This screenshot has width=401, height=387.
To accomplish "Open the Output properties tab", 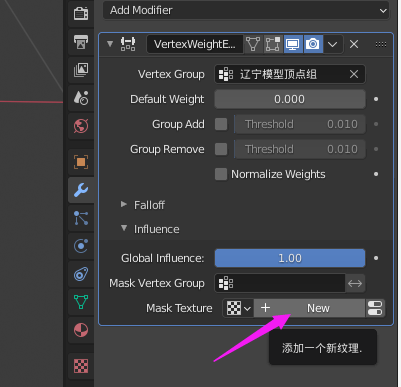I will 81,42.
